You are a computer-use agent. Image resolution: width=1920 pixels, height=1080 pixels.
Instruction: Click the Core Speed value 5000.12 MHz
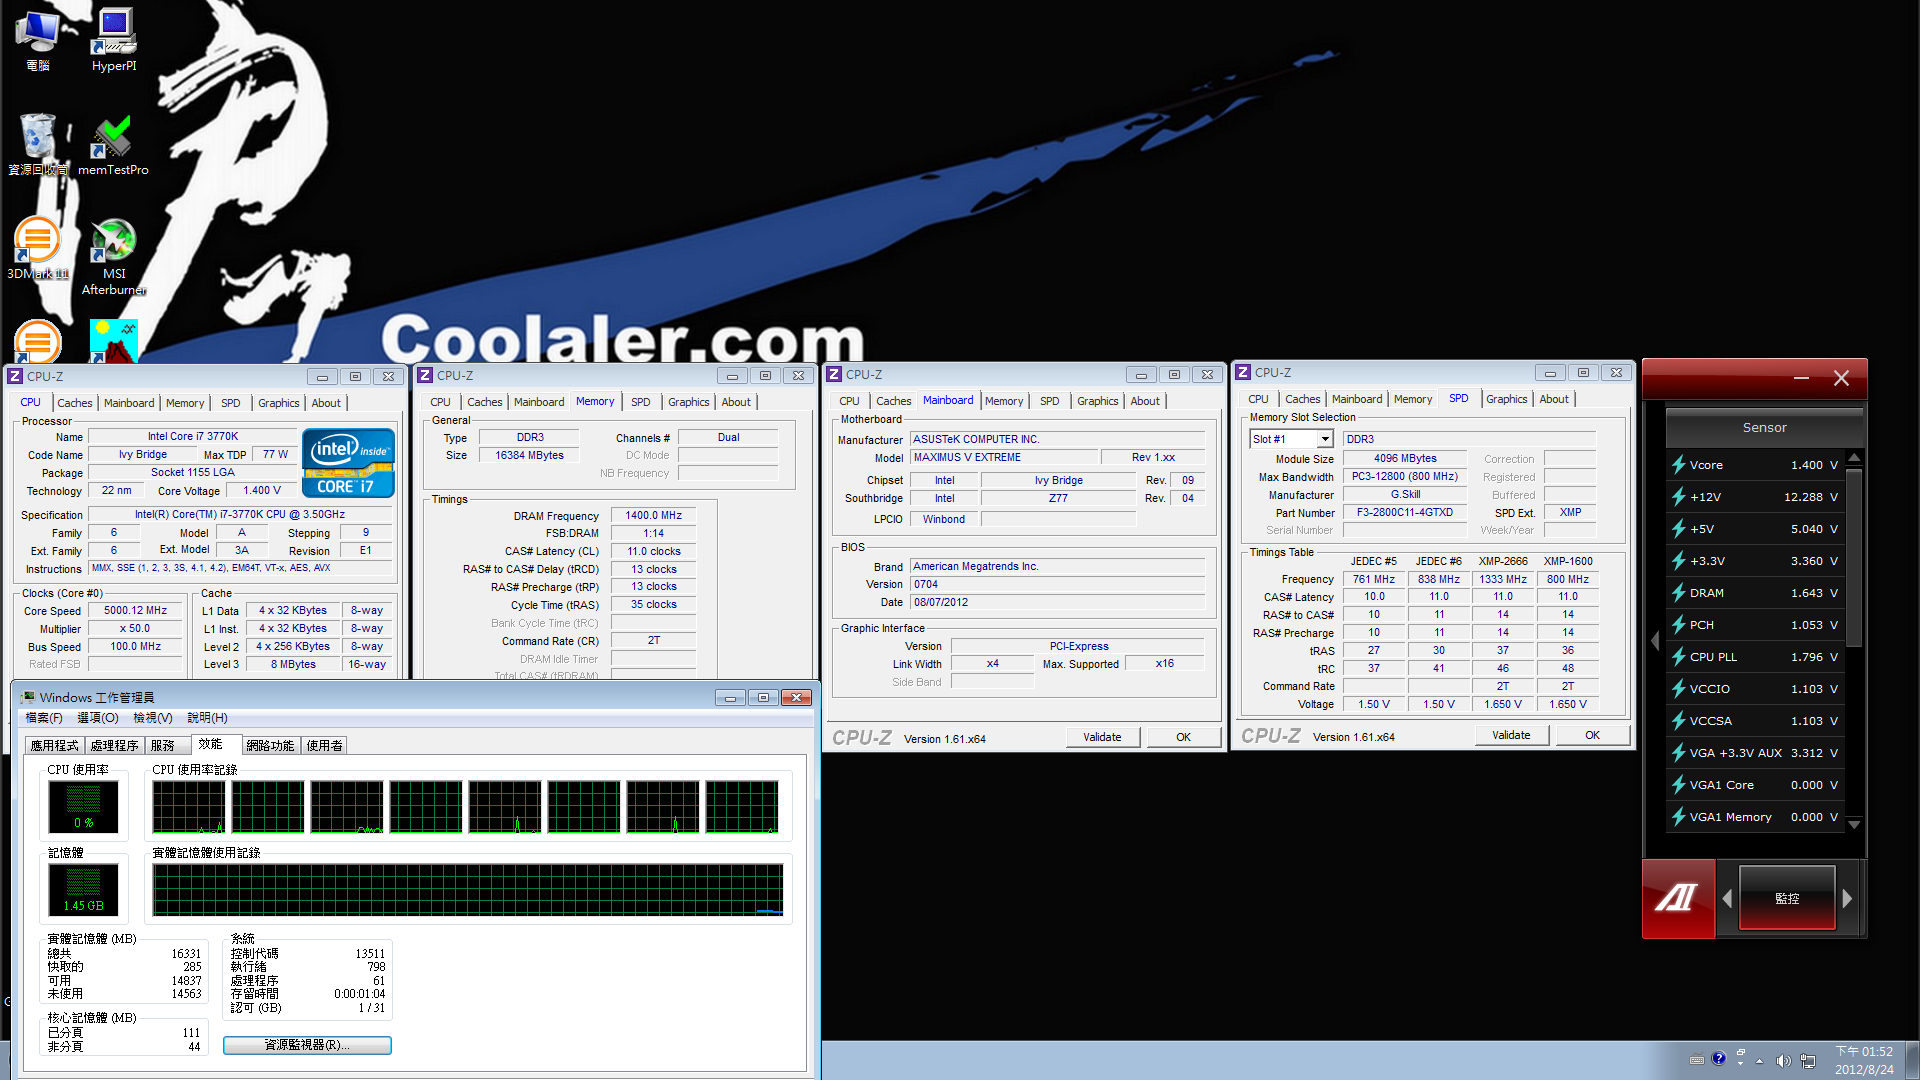[136, 610]
